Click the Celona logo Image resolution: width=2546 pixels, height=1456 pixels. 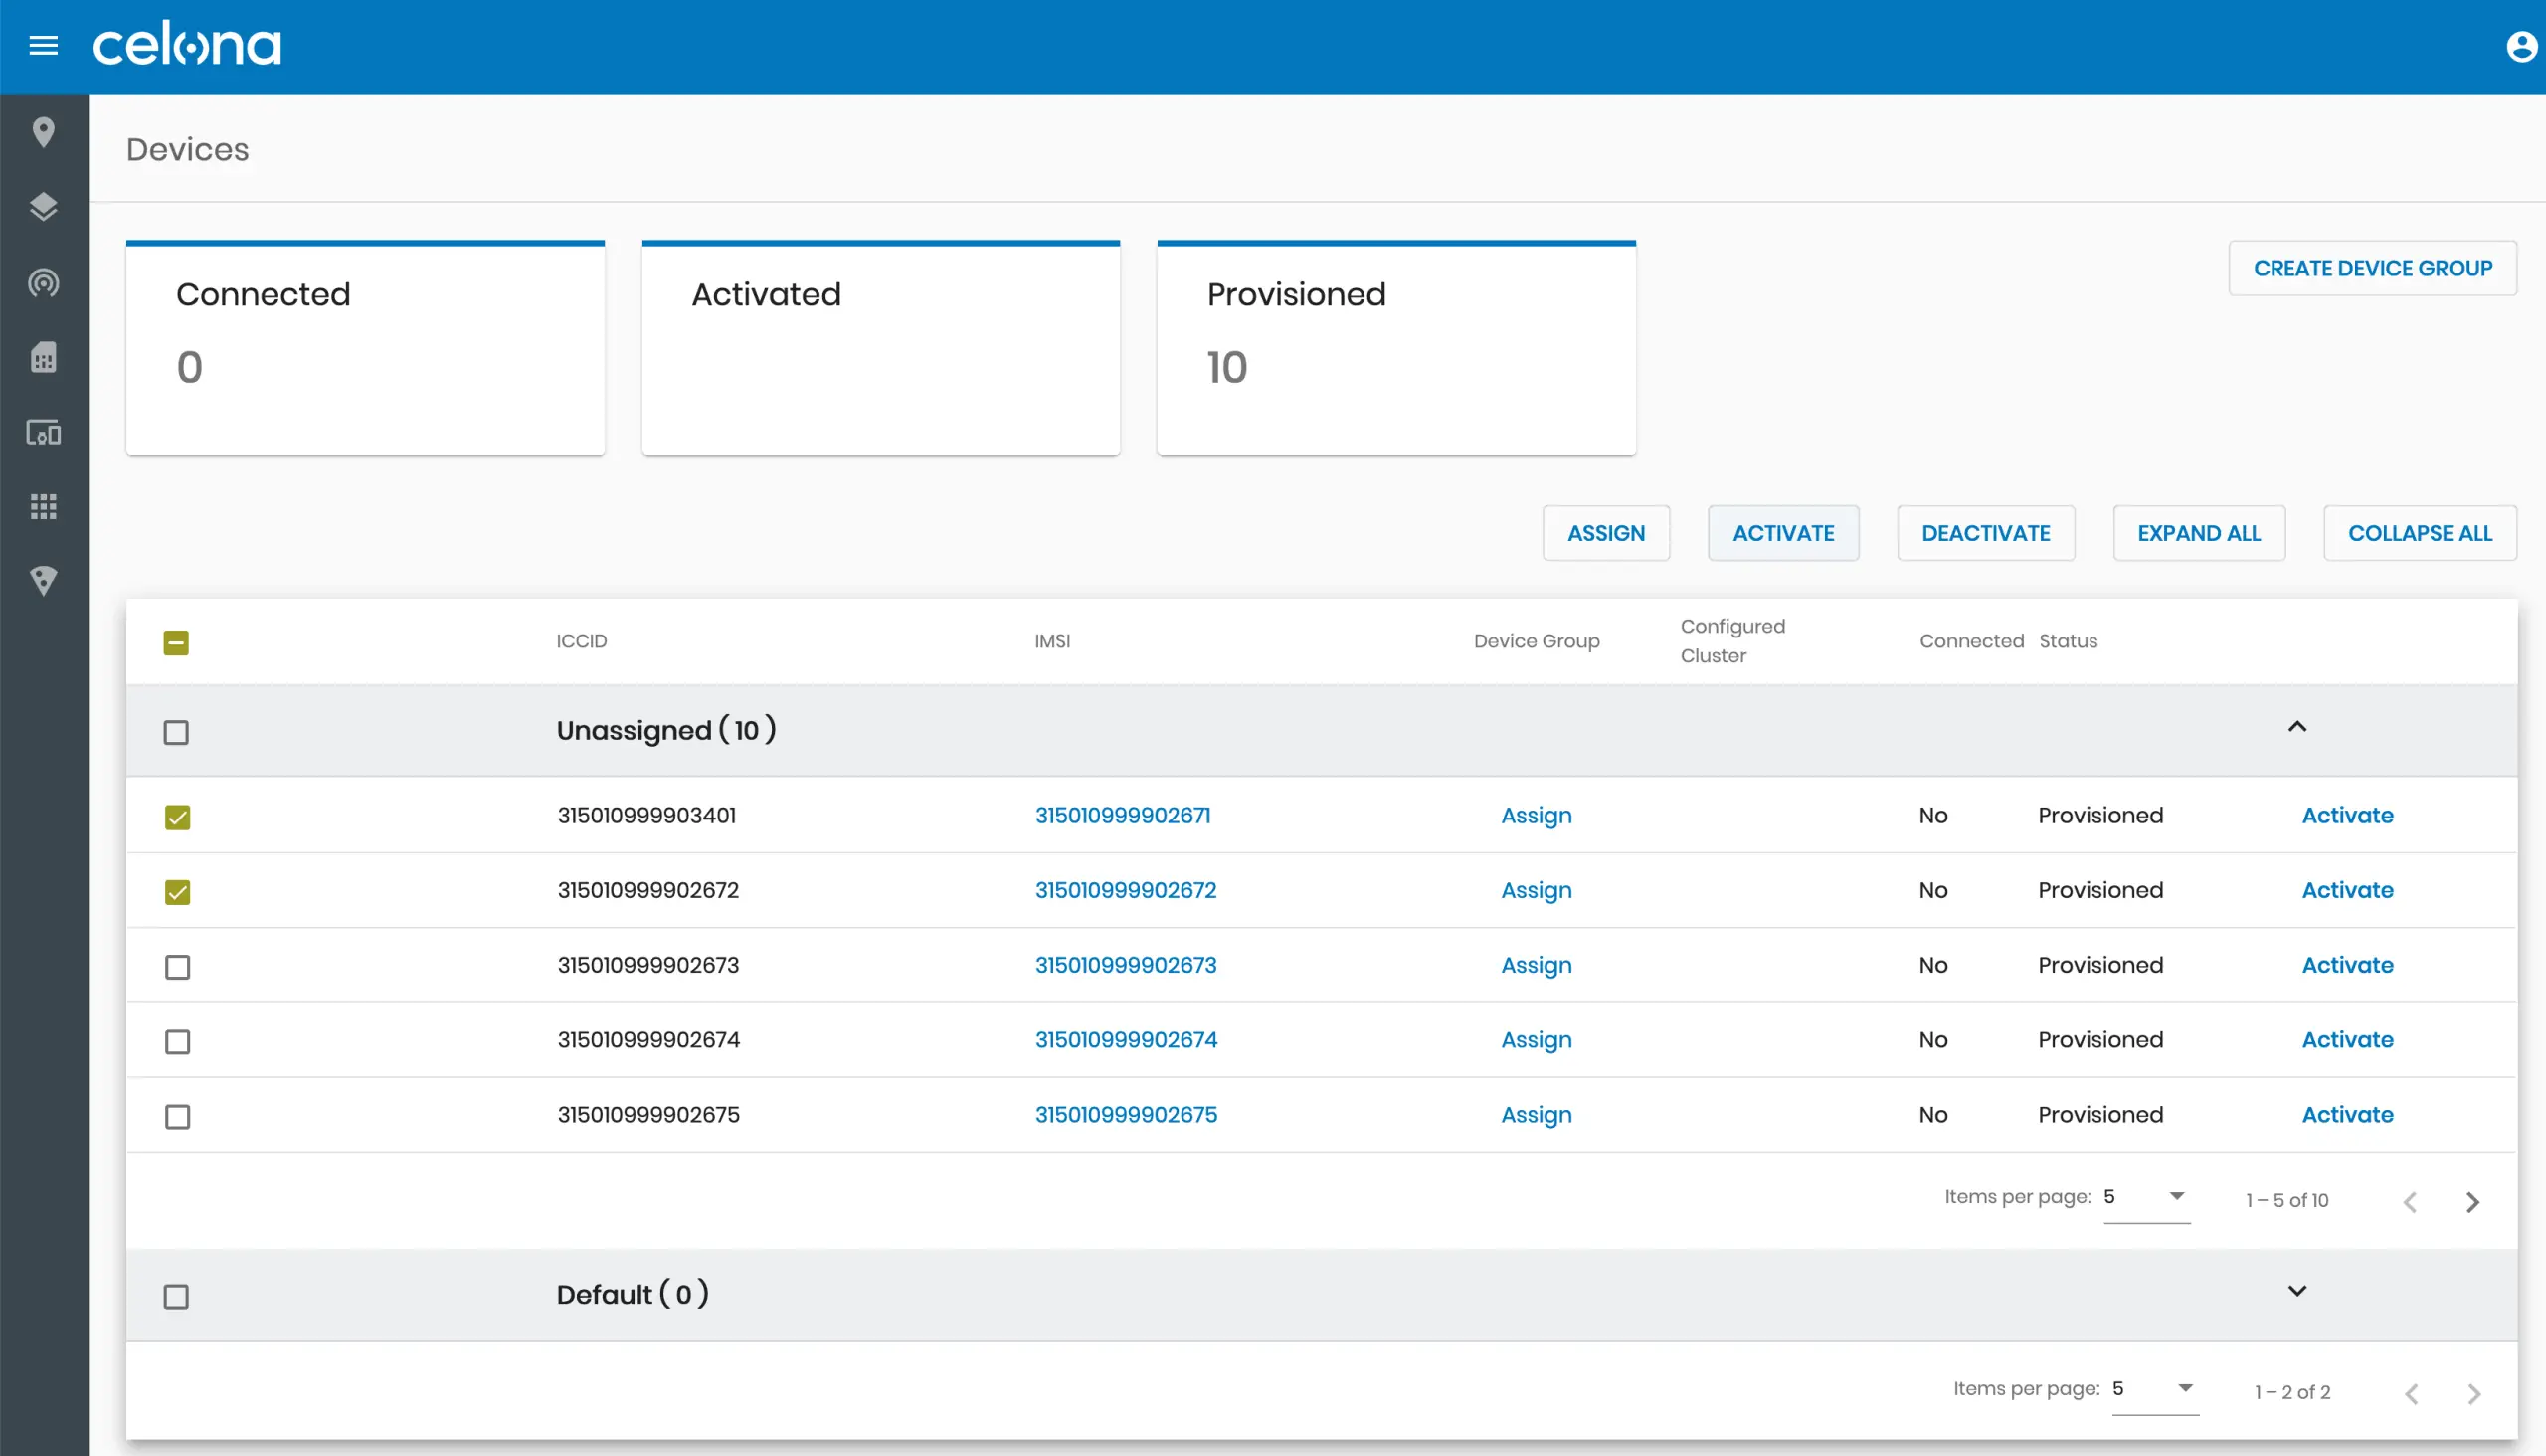(187, 46)
